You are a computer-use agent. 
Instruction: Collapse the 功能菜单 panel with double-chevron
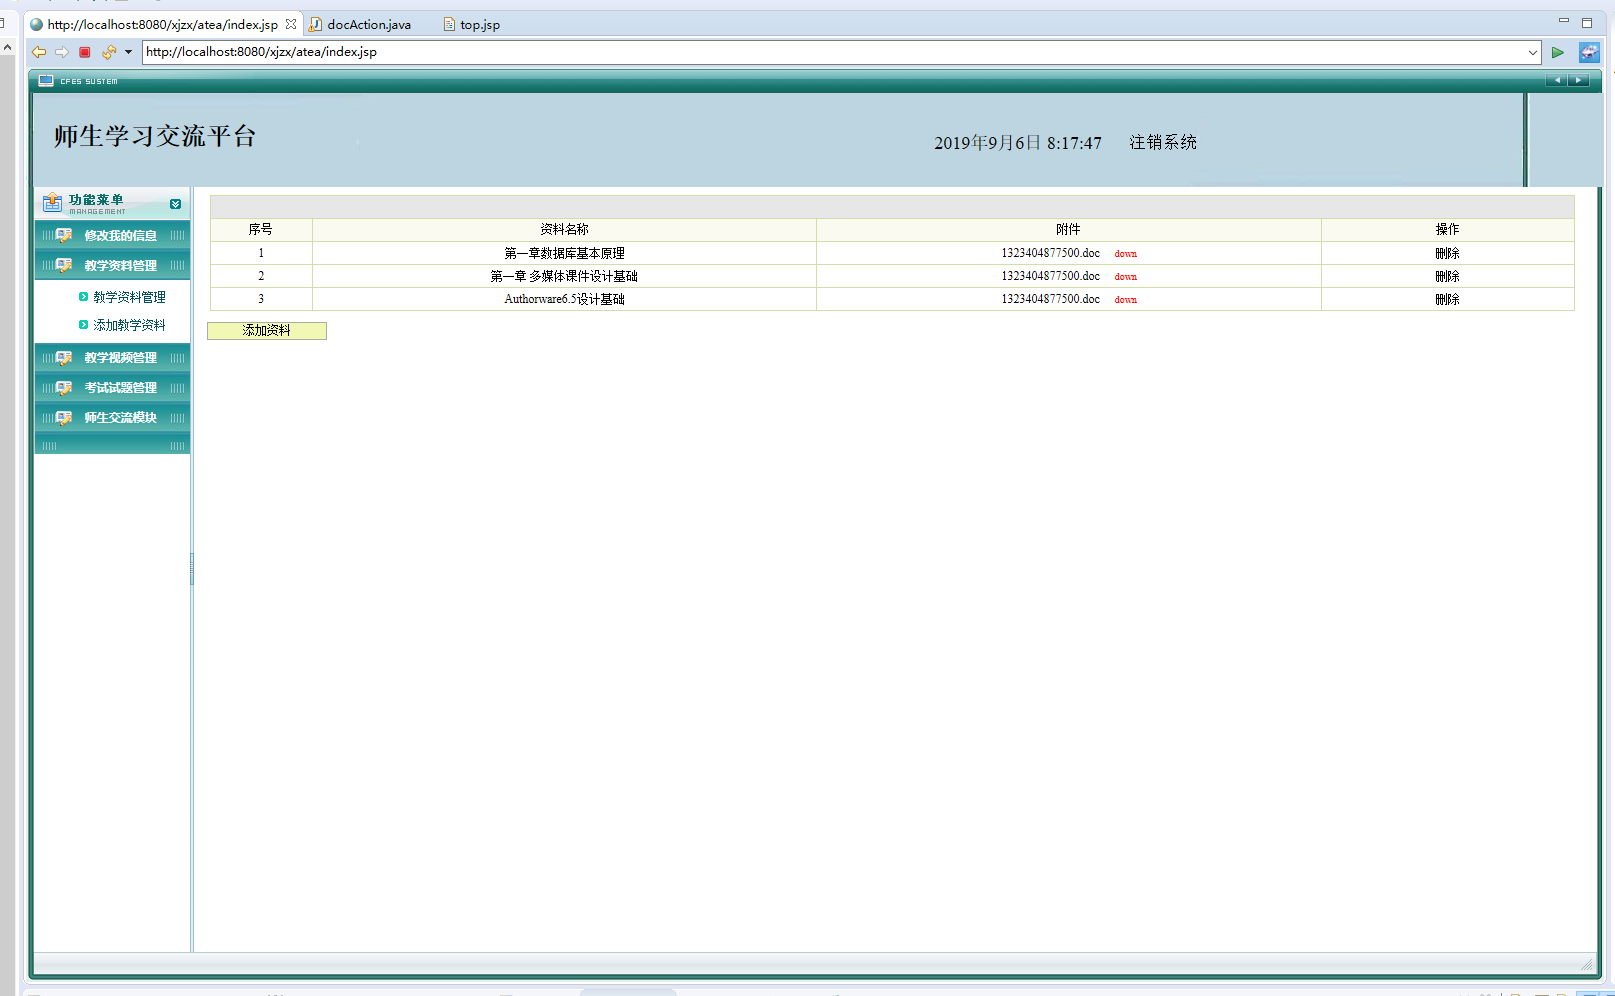[x=176, y=204]
